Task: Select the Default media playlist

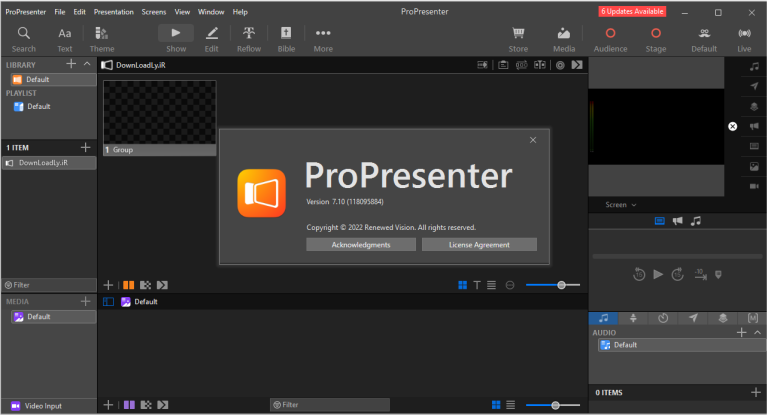Action: (x=53, y=317)
